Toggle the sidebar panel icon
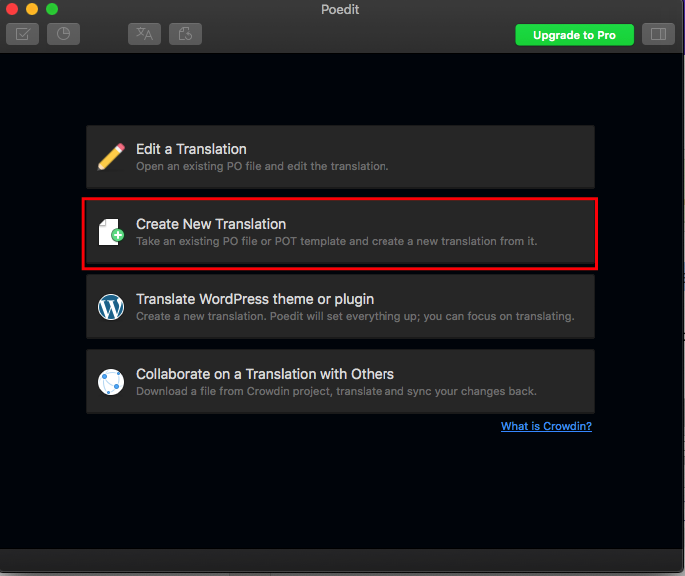 658,34
